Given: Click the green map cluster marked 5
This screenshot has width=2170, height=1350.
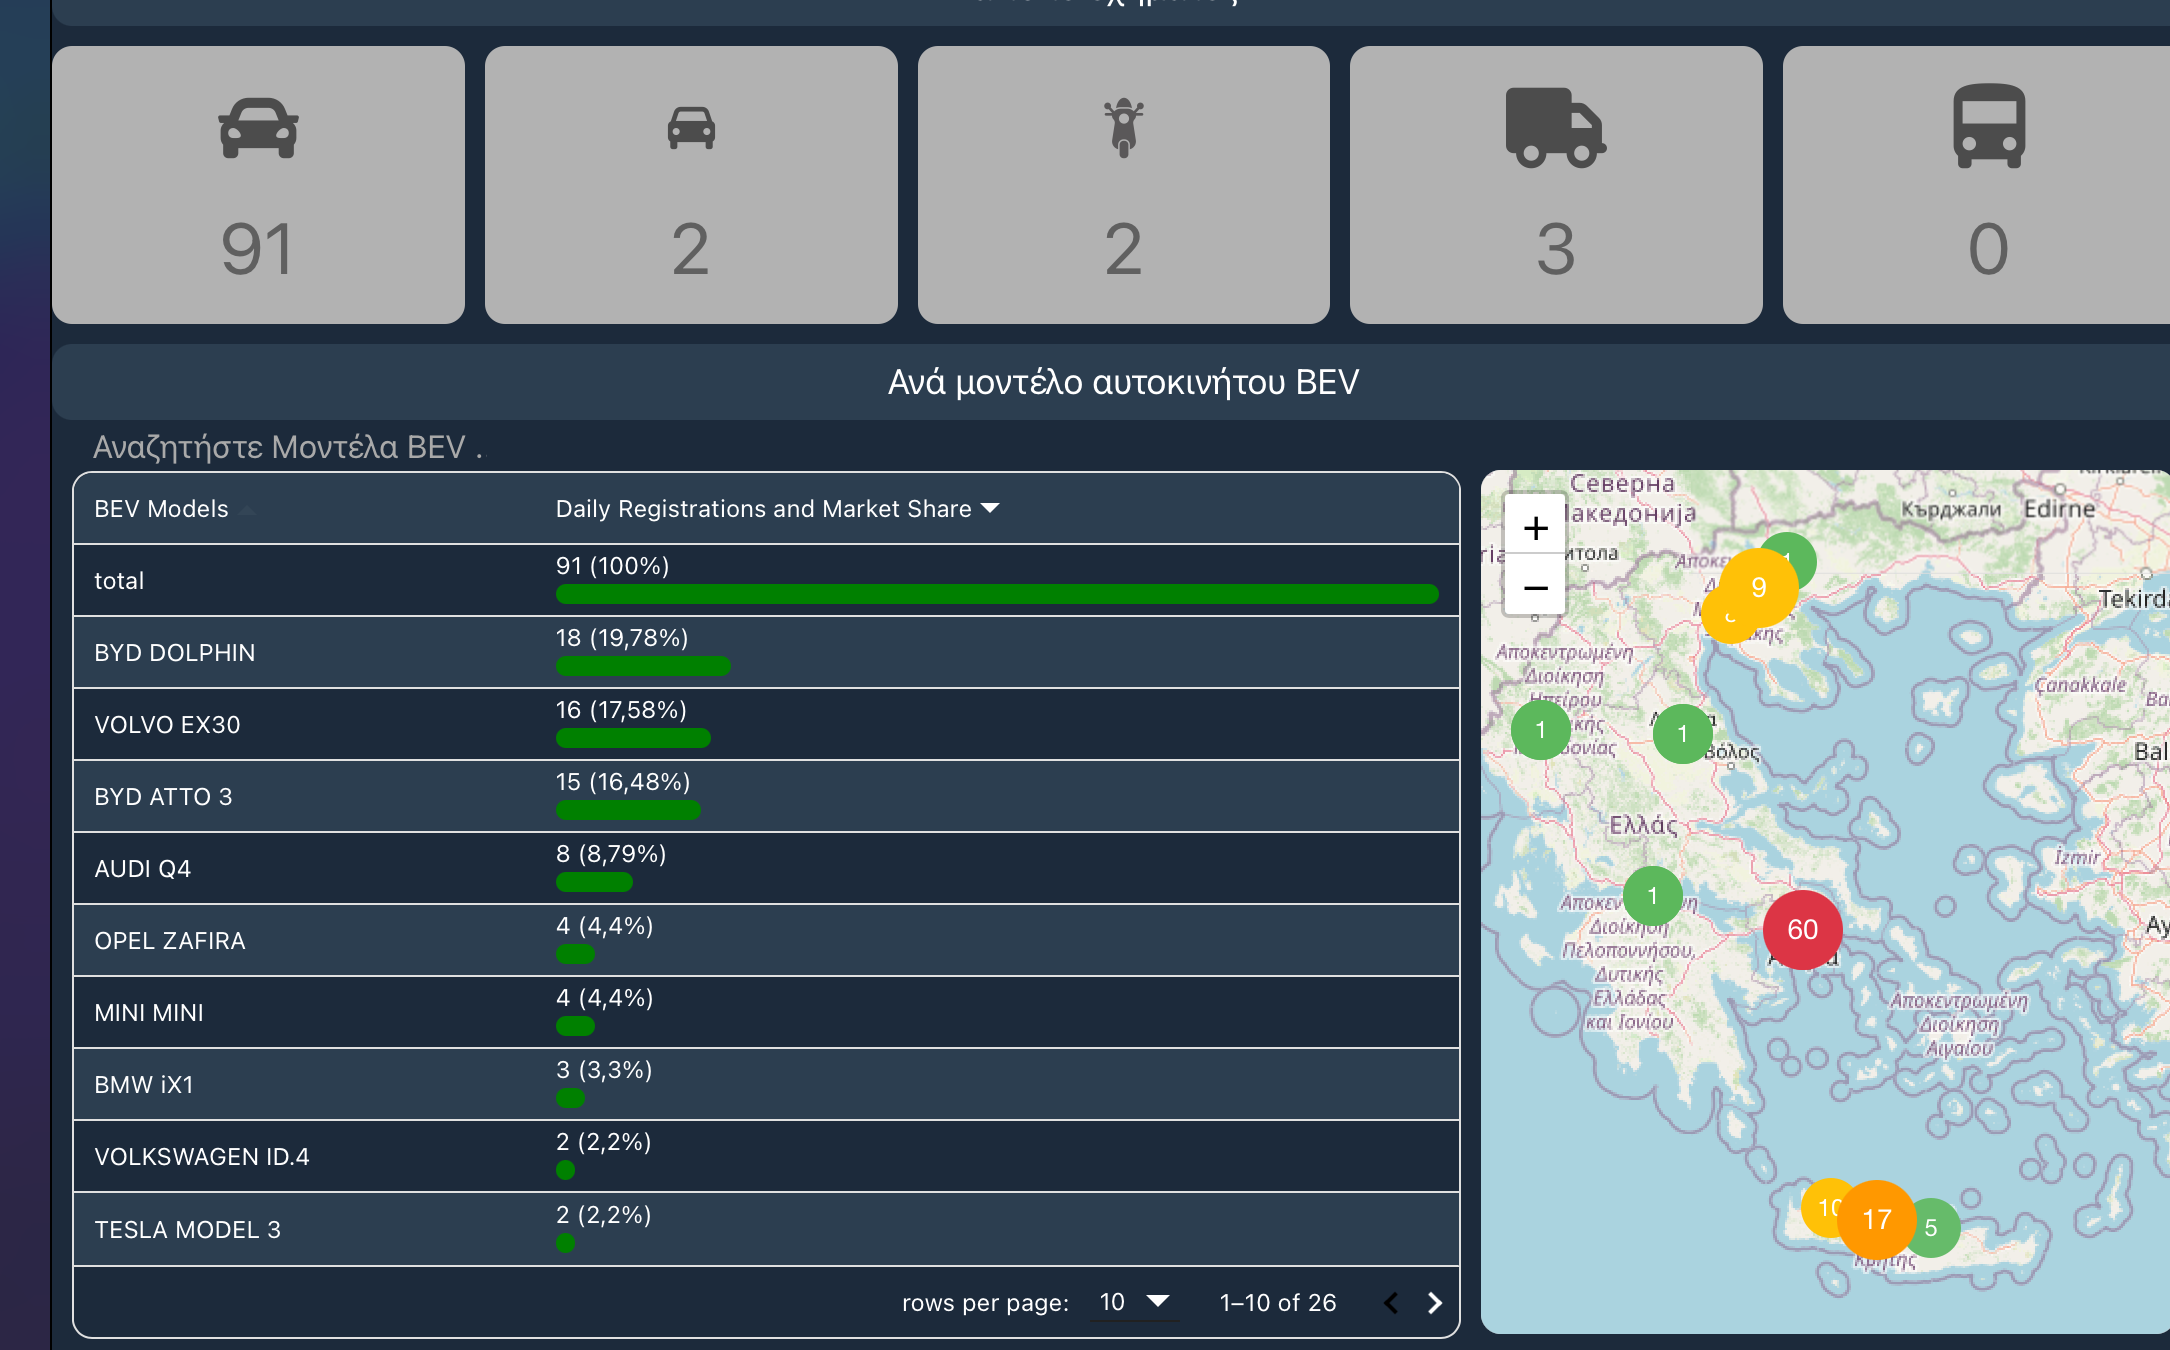Looking at the screenshot, I should tap(1931, 1228).
